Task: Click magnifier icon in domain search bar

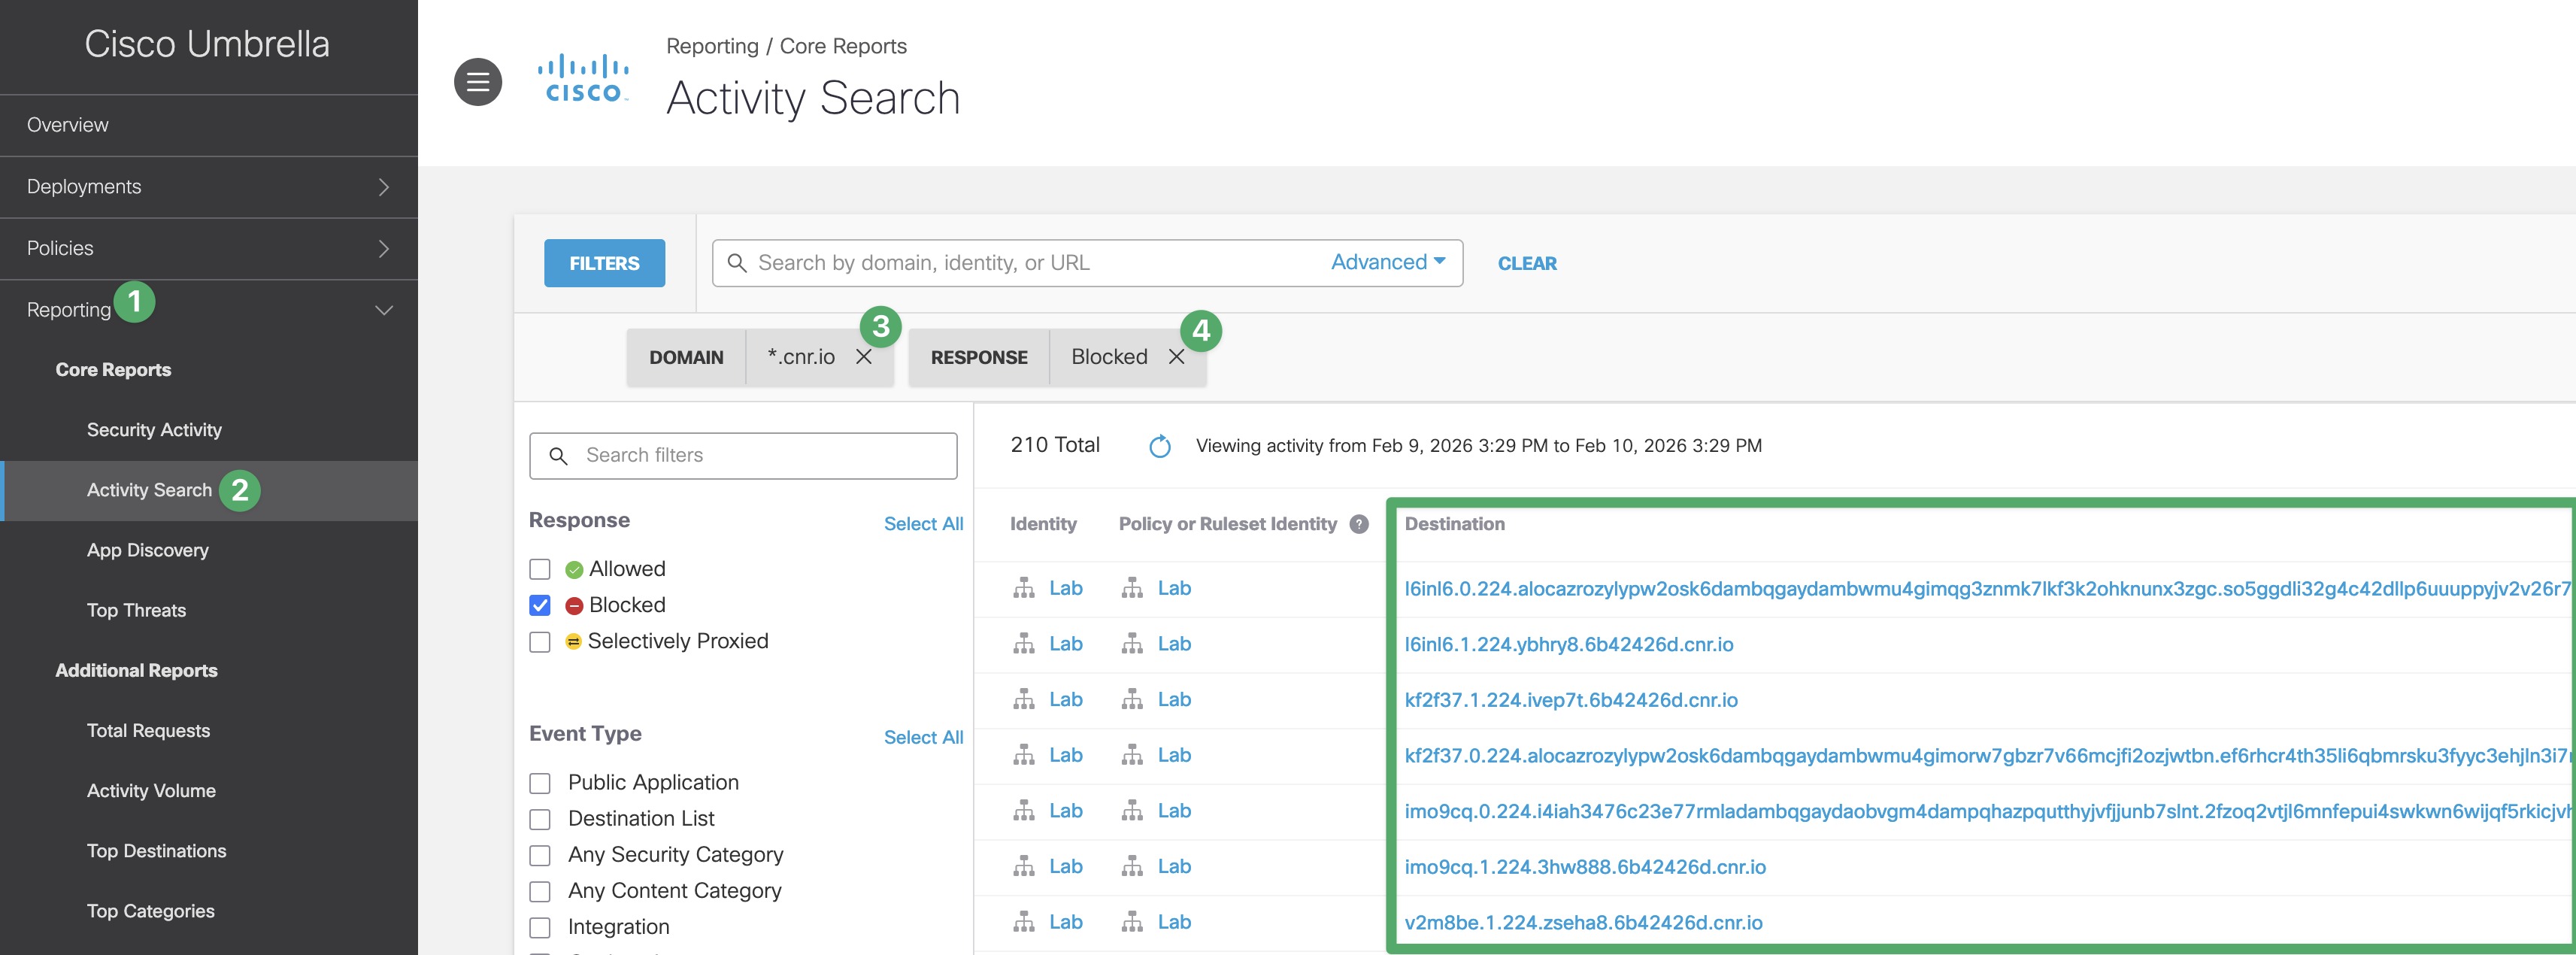Action: click(x=737, y=263)
